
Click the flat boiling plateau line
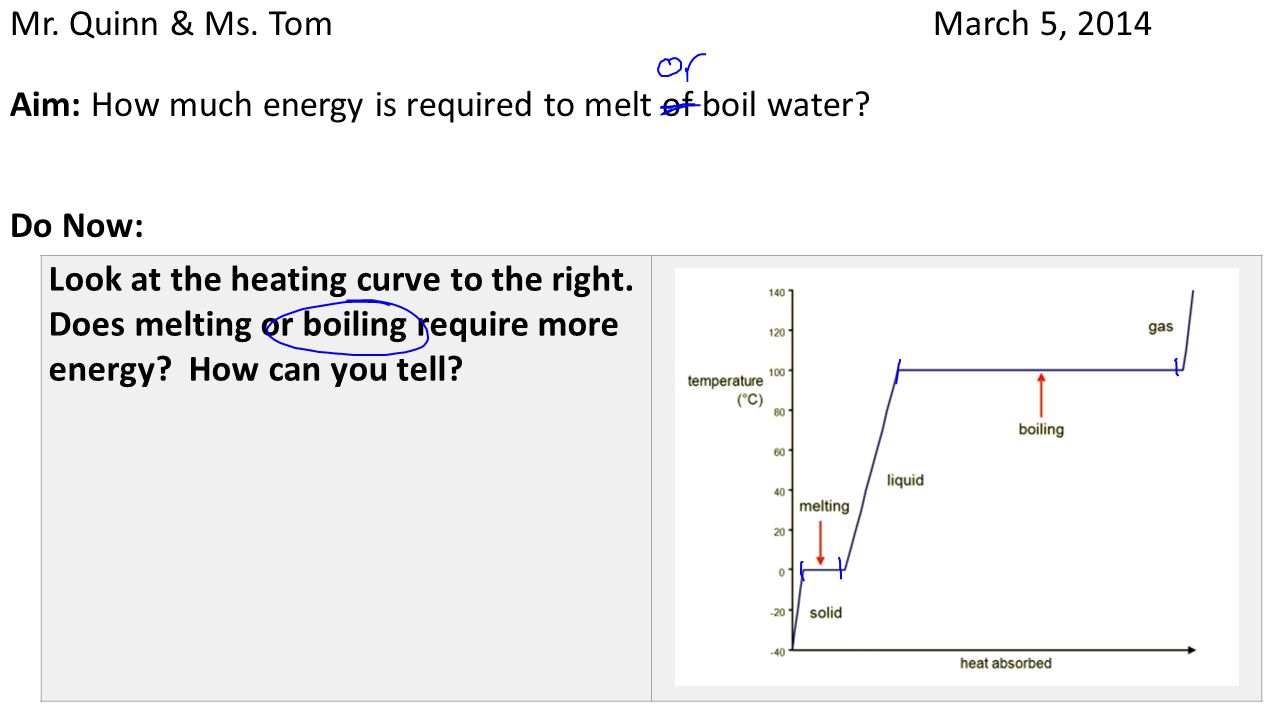point(1038,370)
